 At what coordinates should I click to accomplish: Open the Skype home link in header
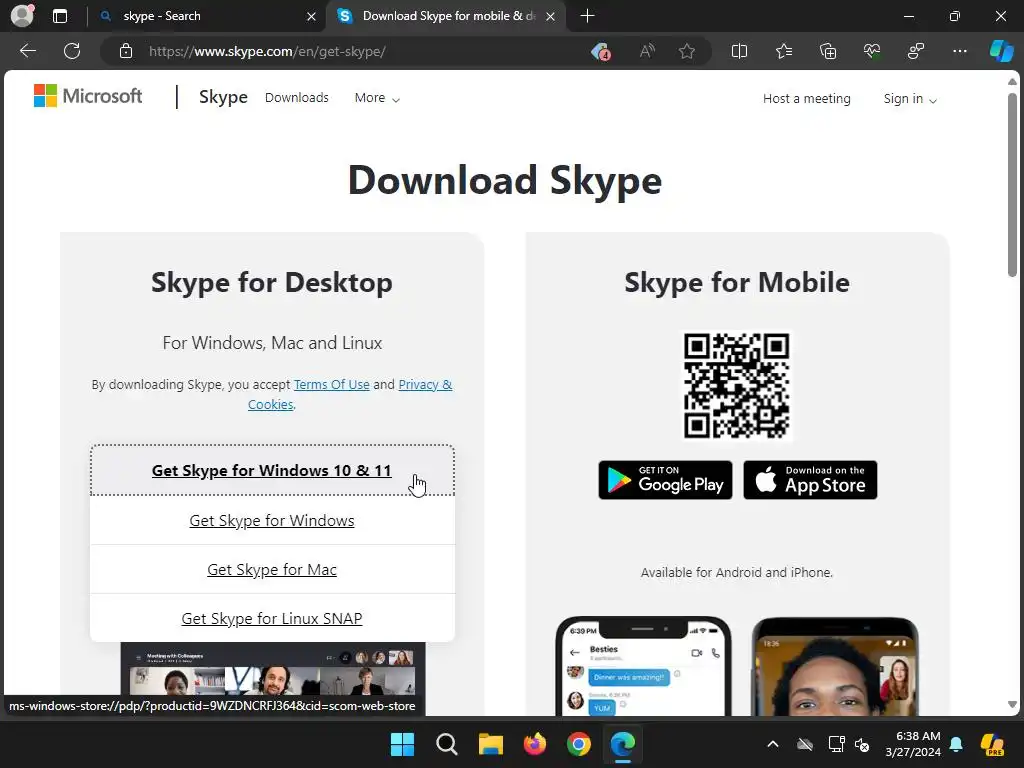223,97
